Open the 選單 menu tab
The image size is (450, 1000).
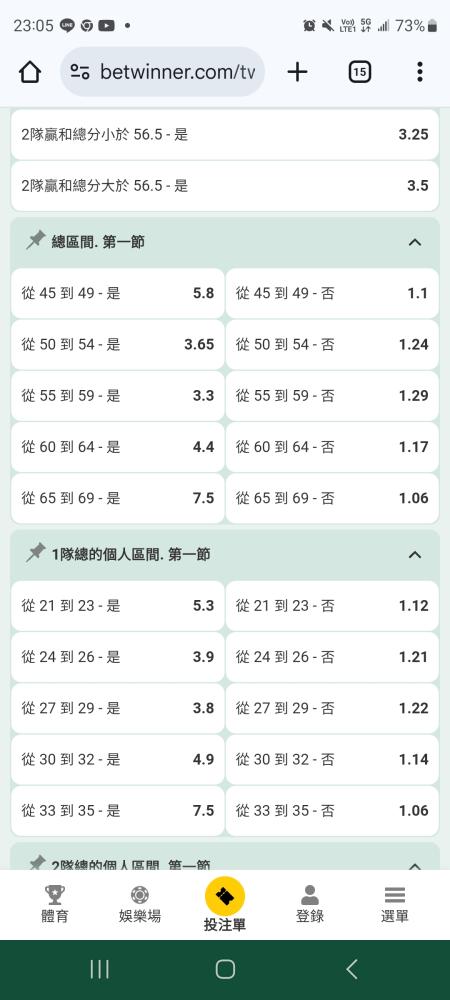(x=395, y=904)
